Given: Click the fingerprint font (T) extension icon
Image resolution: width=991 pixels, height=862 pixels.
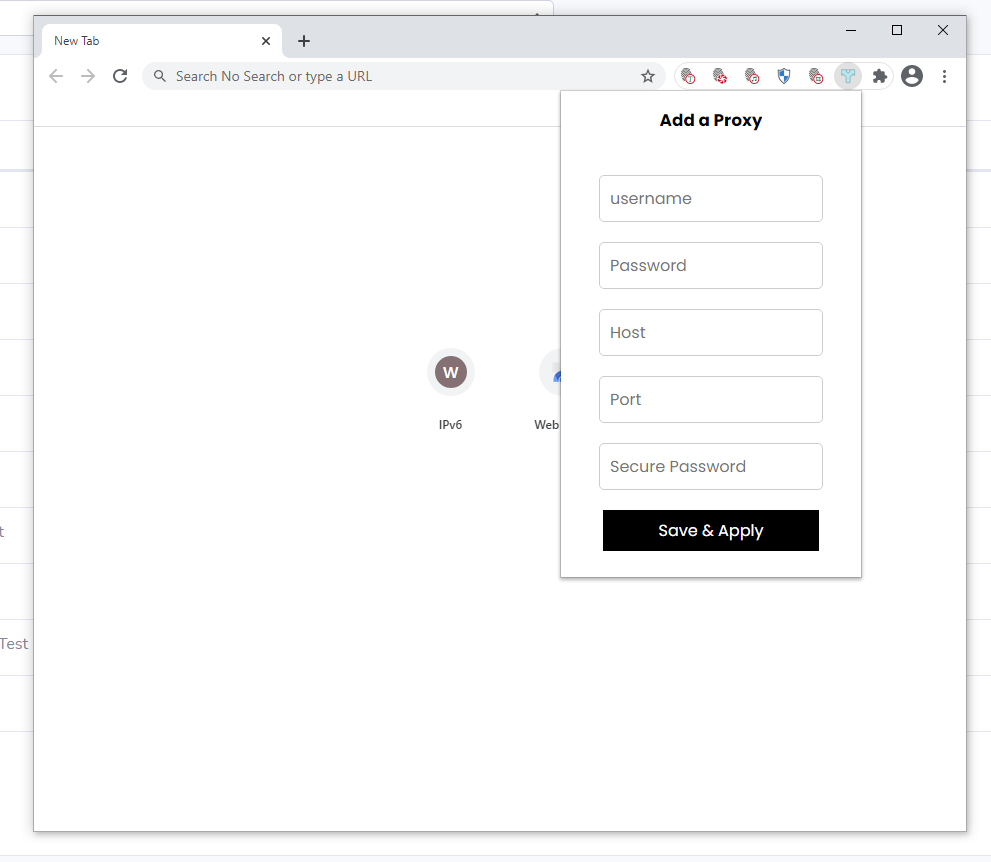Looking at the screenshot, I should tap(688, 76).
